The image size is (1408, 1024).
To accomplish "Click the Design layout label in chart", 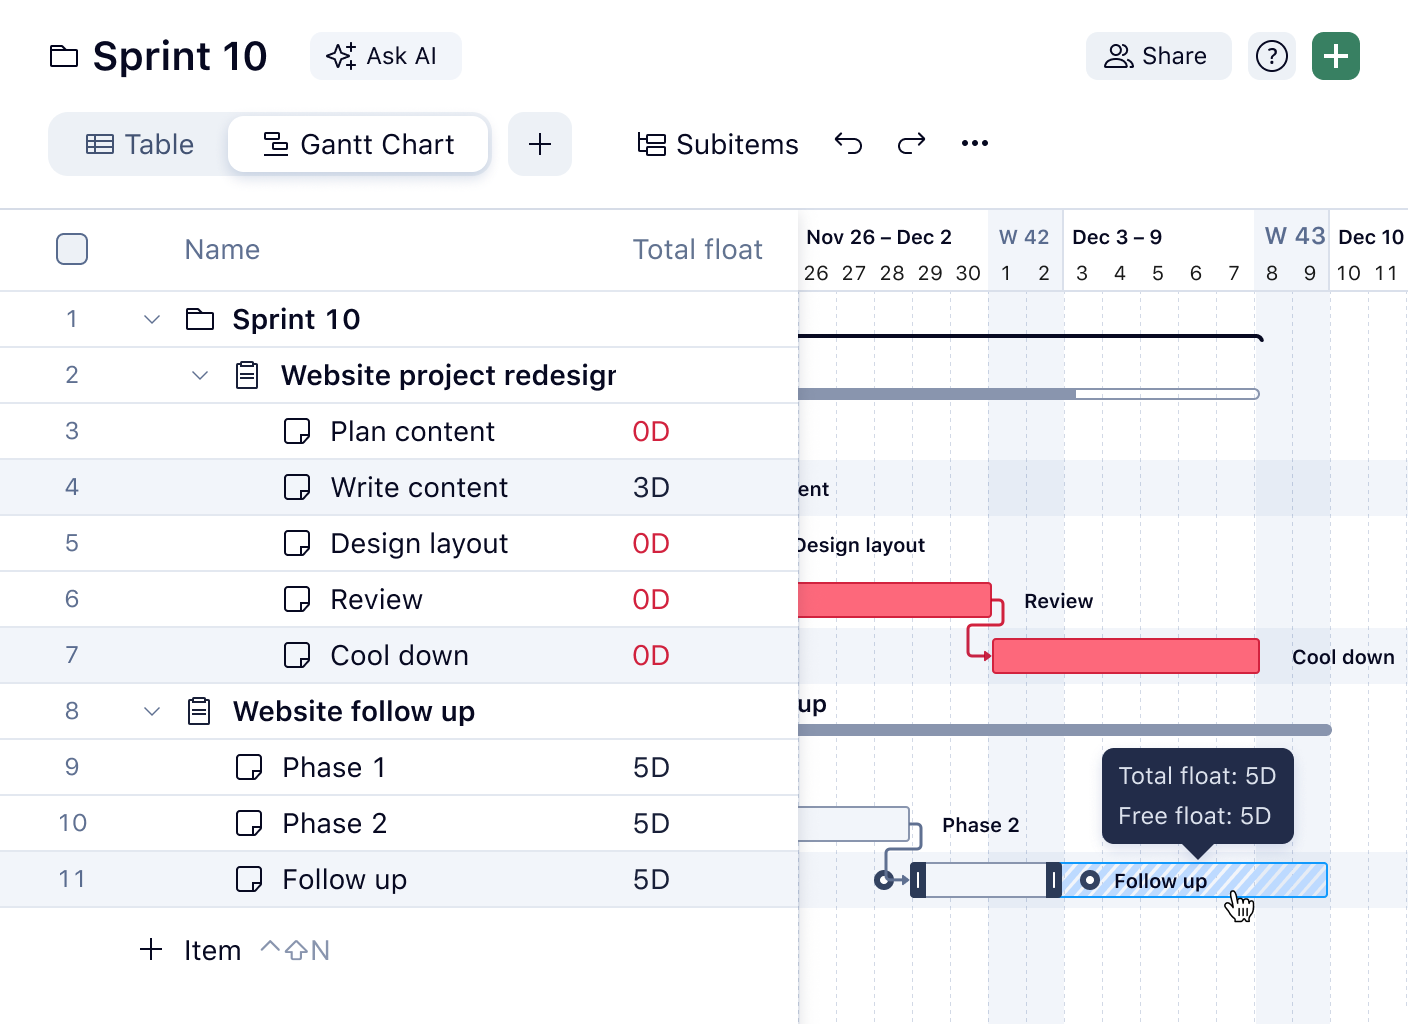I will [862, 545].
